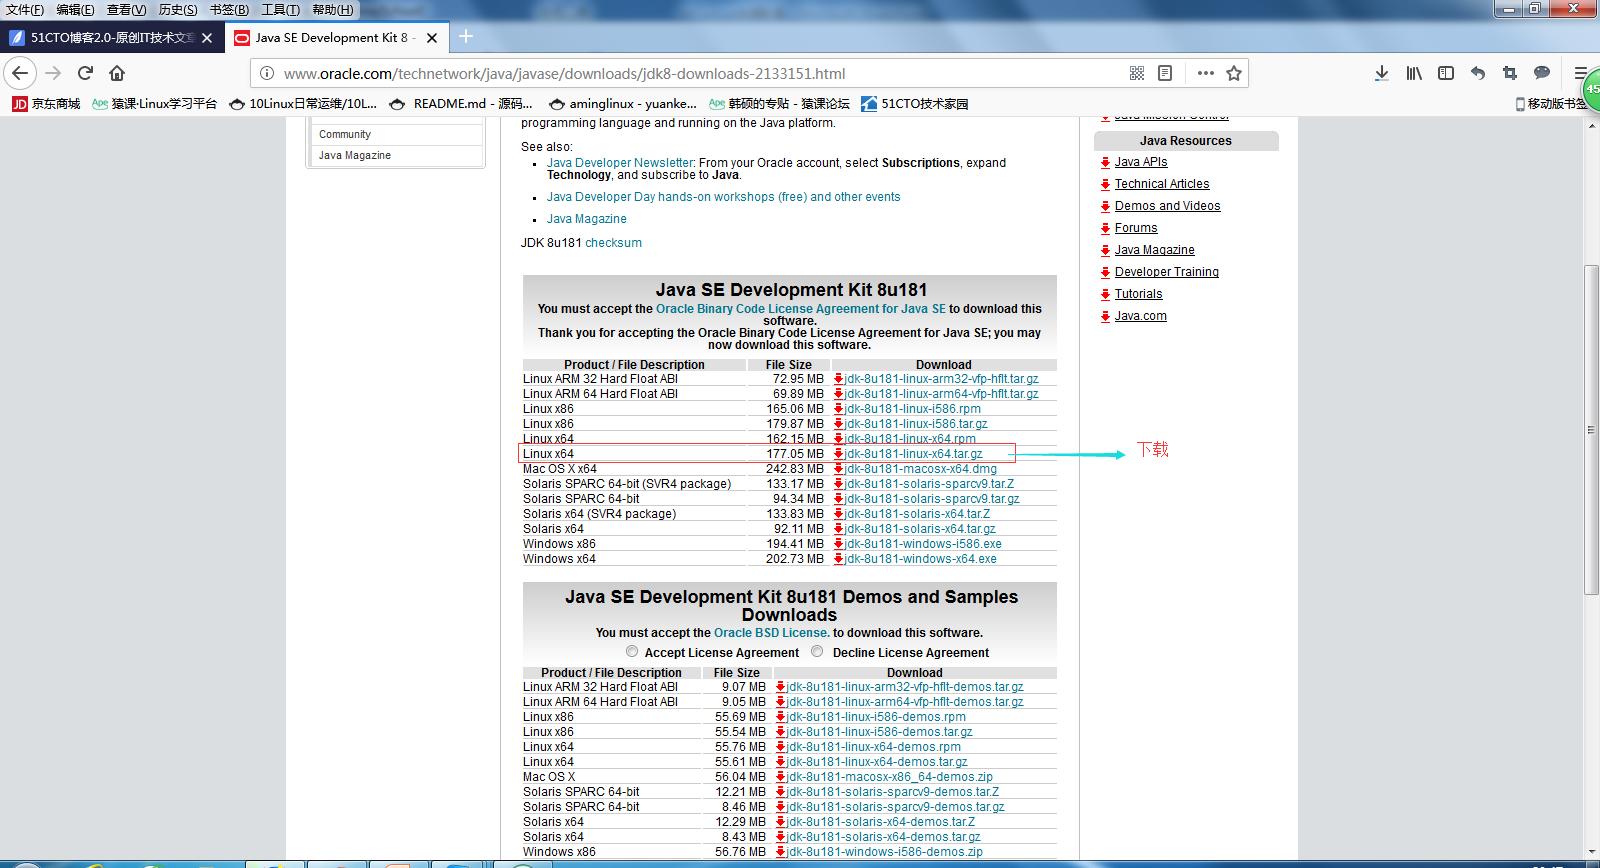This screenshot has height=868, width=1600.
Task: Open the downloads arrow panel
Action: click(1382, 73)
